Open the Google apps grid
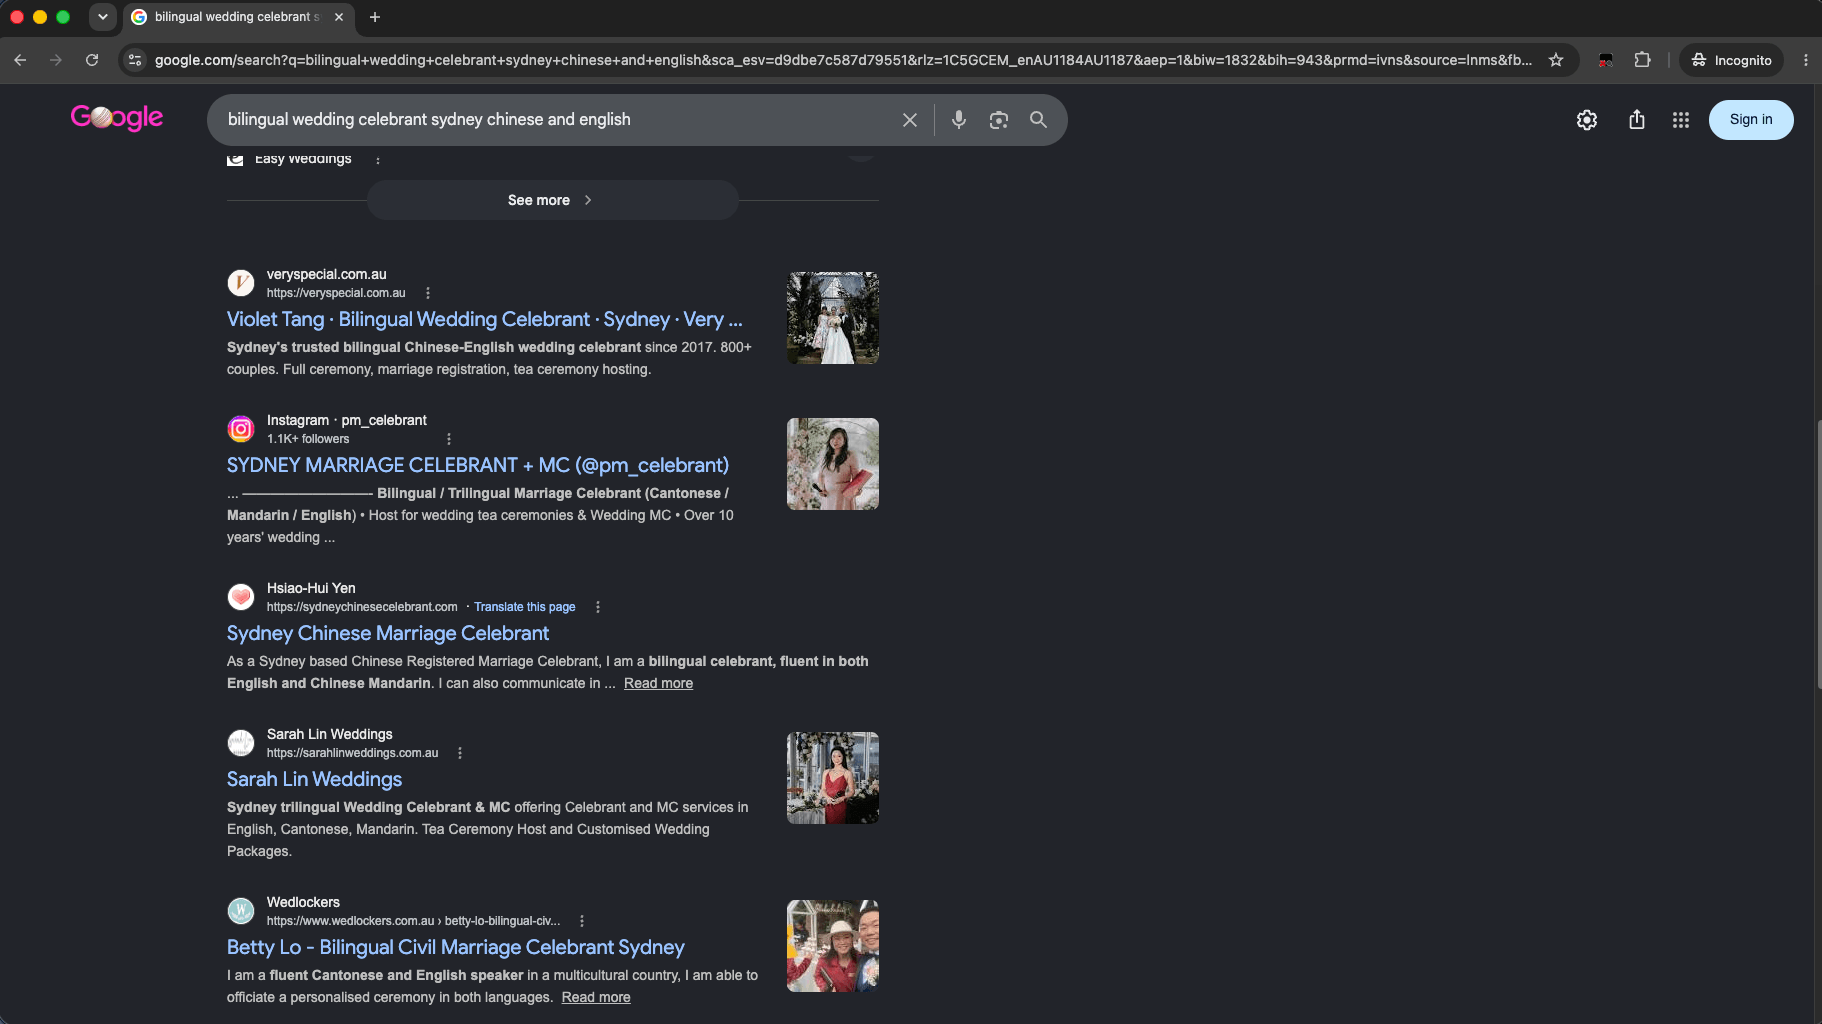1822x1024 pixels. tap(1681, 120)
